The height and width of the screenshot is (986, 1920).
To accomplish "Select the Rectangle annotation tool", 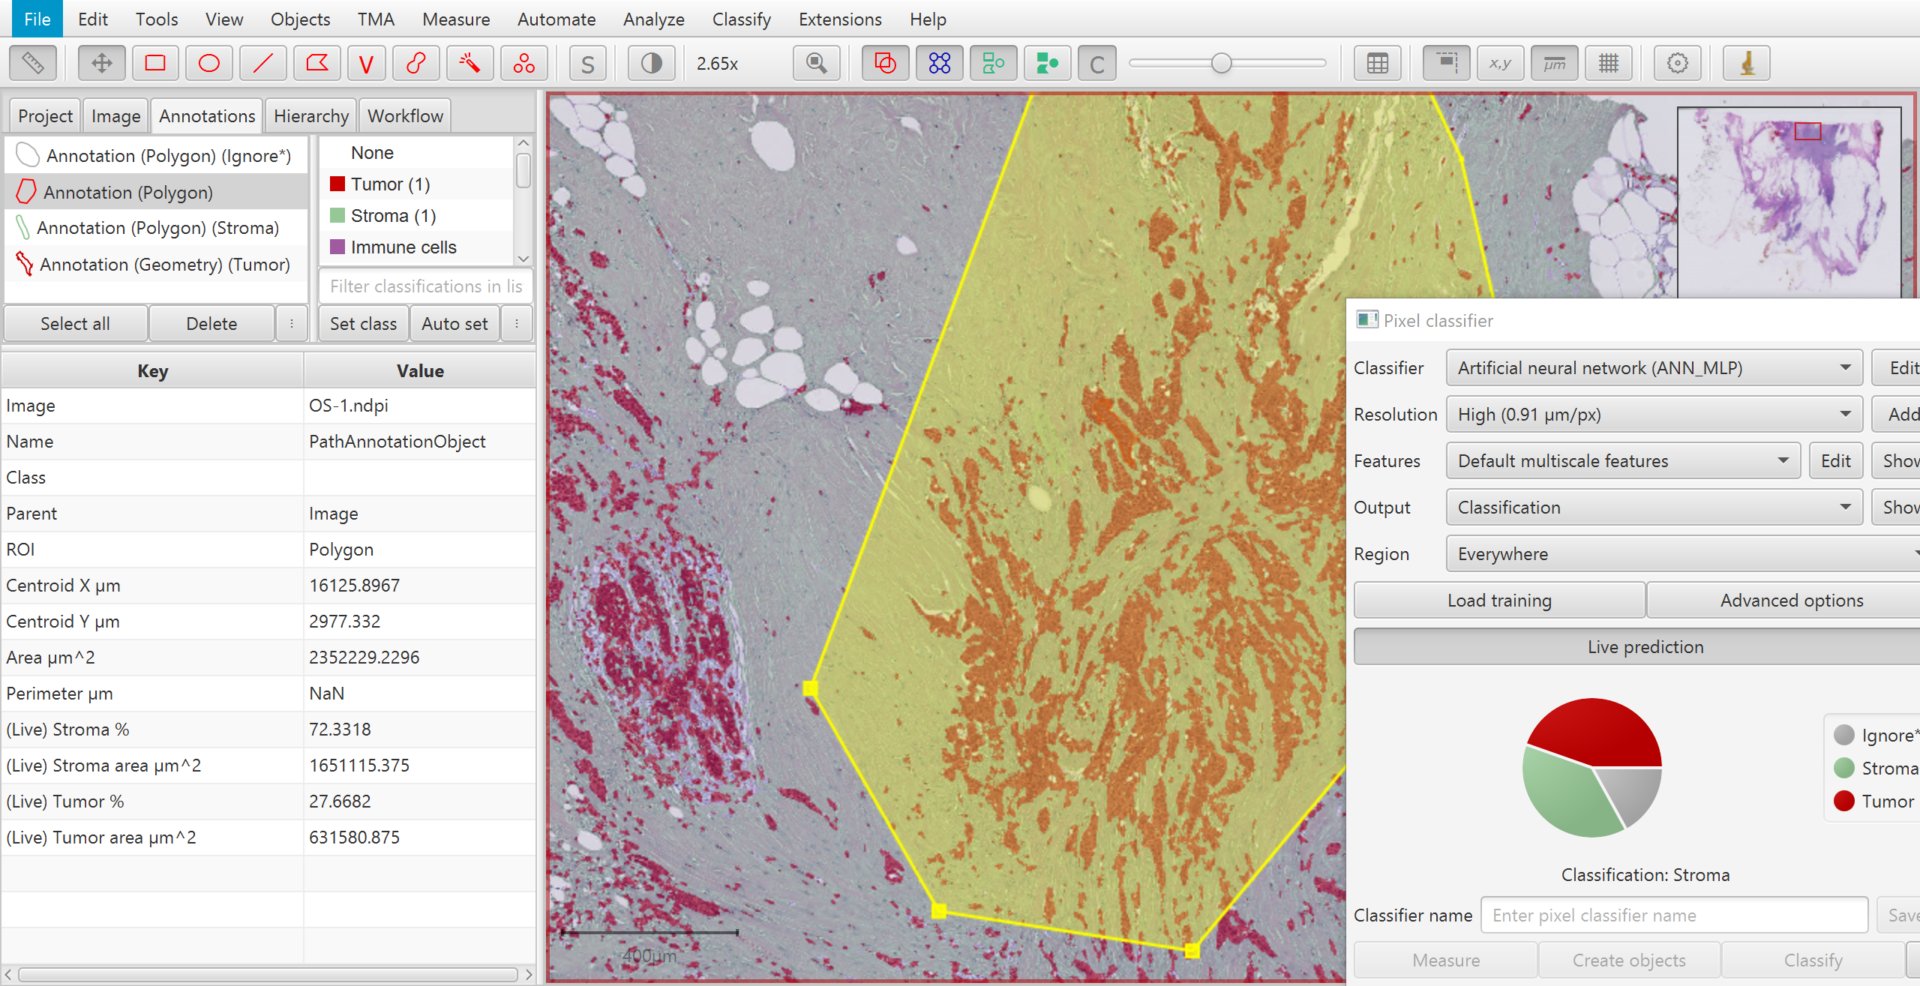I will coord(155,63).
